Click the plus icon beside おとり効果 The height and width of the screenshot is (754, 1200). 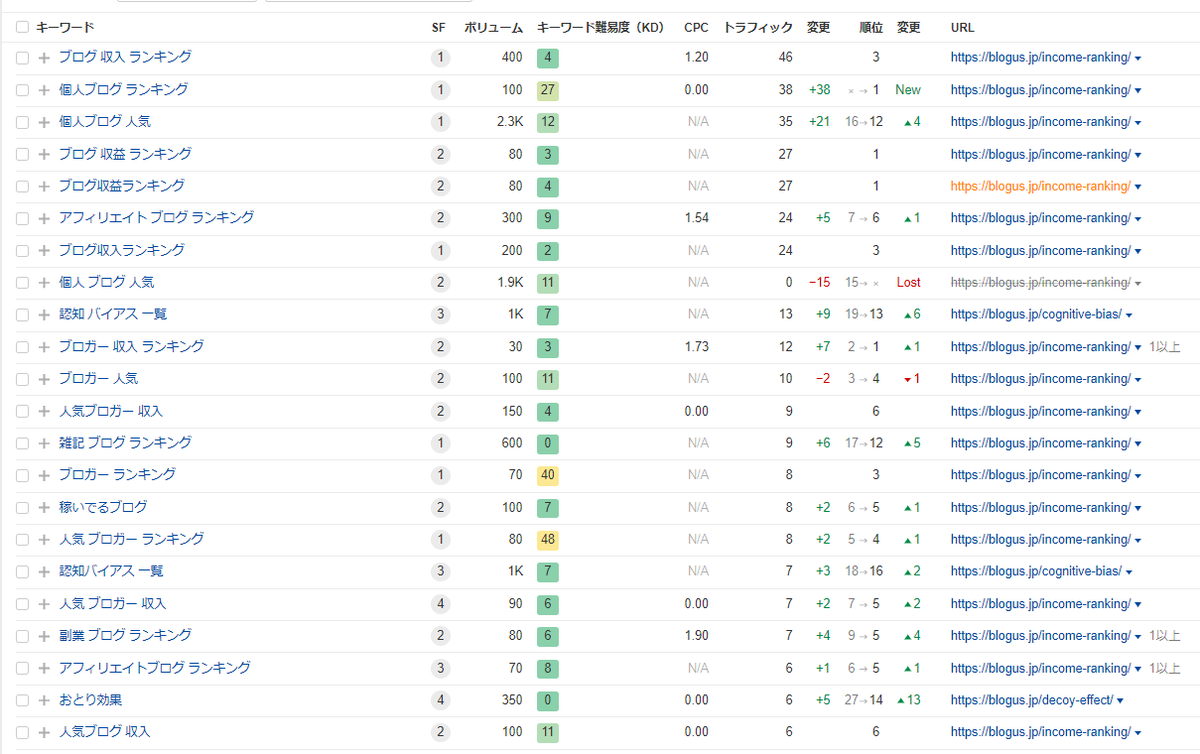[44, 701]
